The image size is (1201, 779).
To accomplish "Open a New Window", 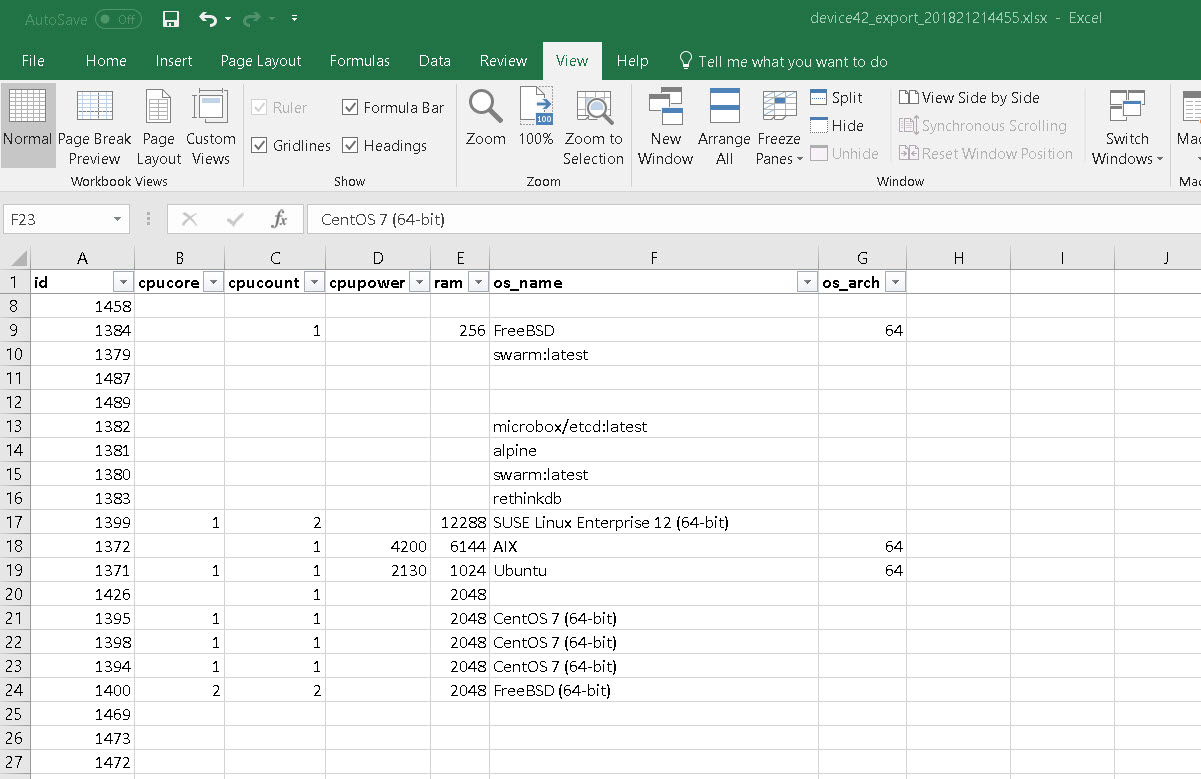I will [665, 127].
